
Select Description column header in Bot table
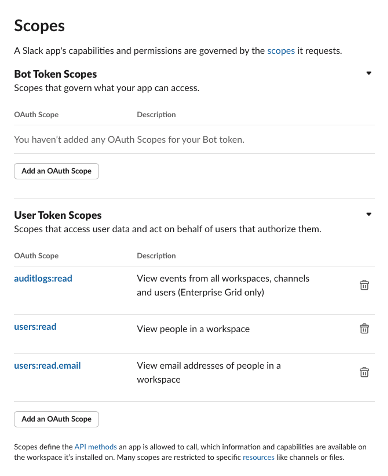click(x=156, y=114)
